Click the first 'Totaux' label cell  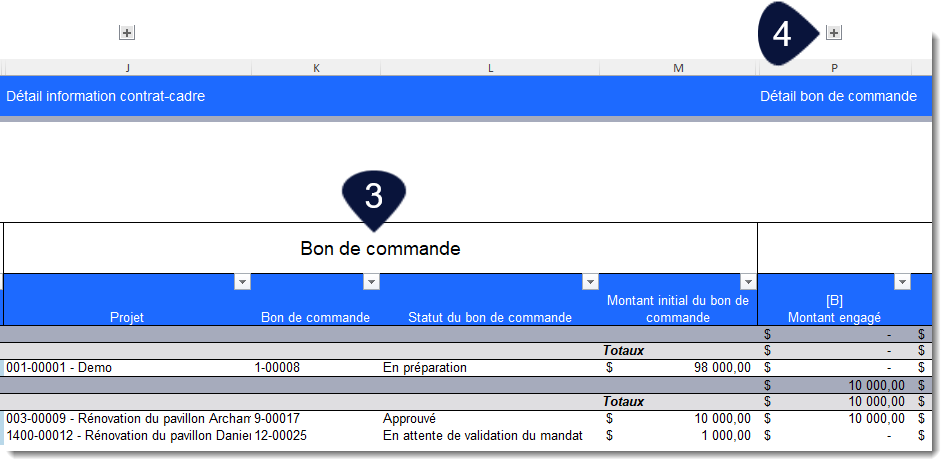[623, 351]
